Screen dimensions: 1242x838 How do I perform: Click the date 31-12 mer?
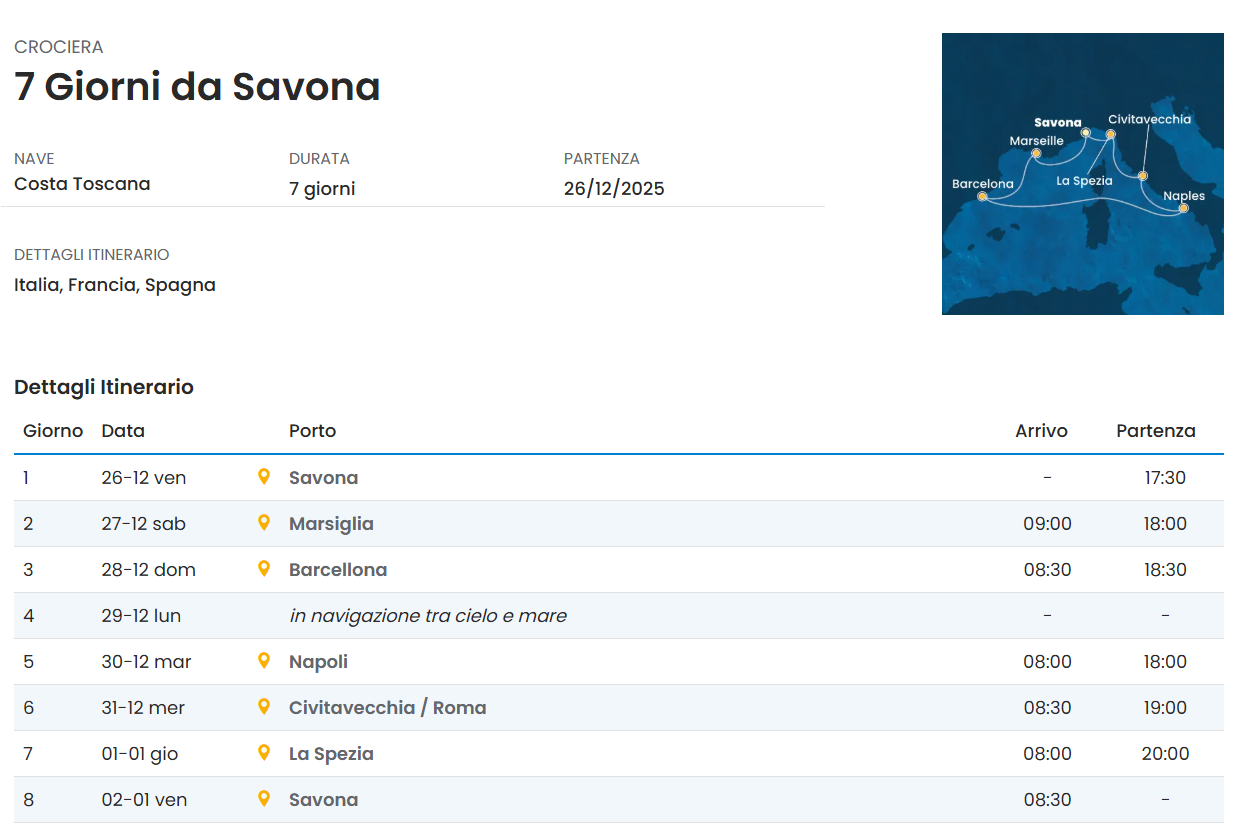point(143,708)
